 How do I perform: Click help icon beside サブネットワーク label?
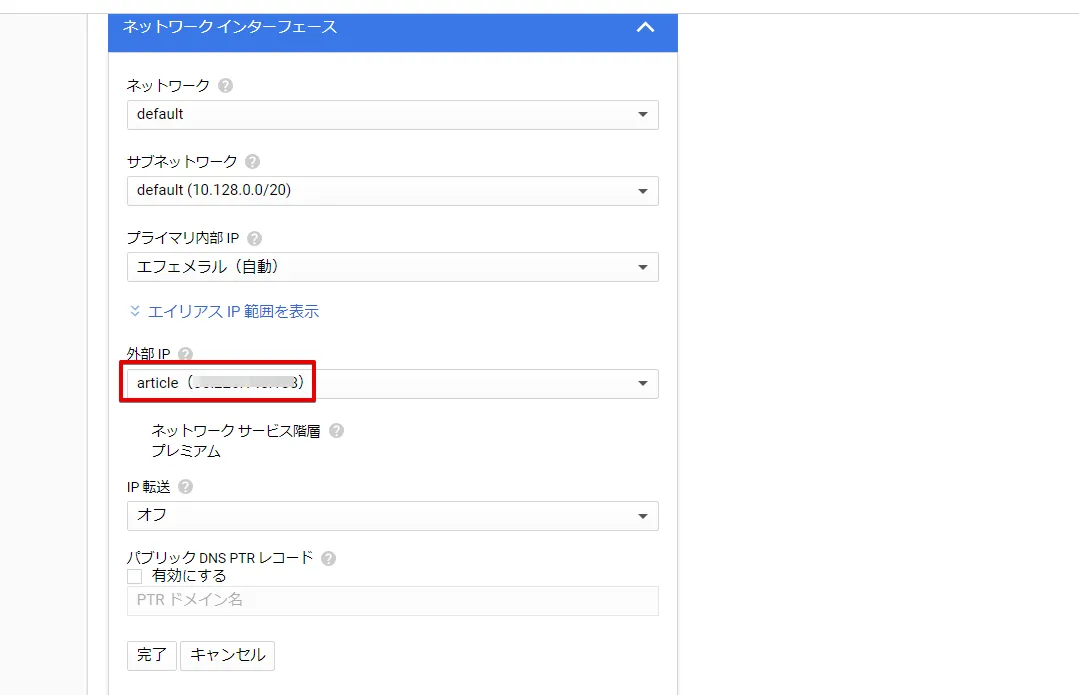(x=252, y=161)
